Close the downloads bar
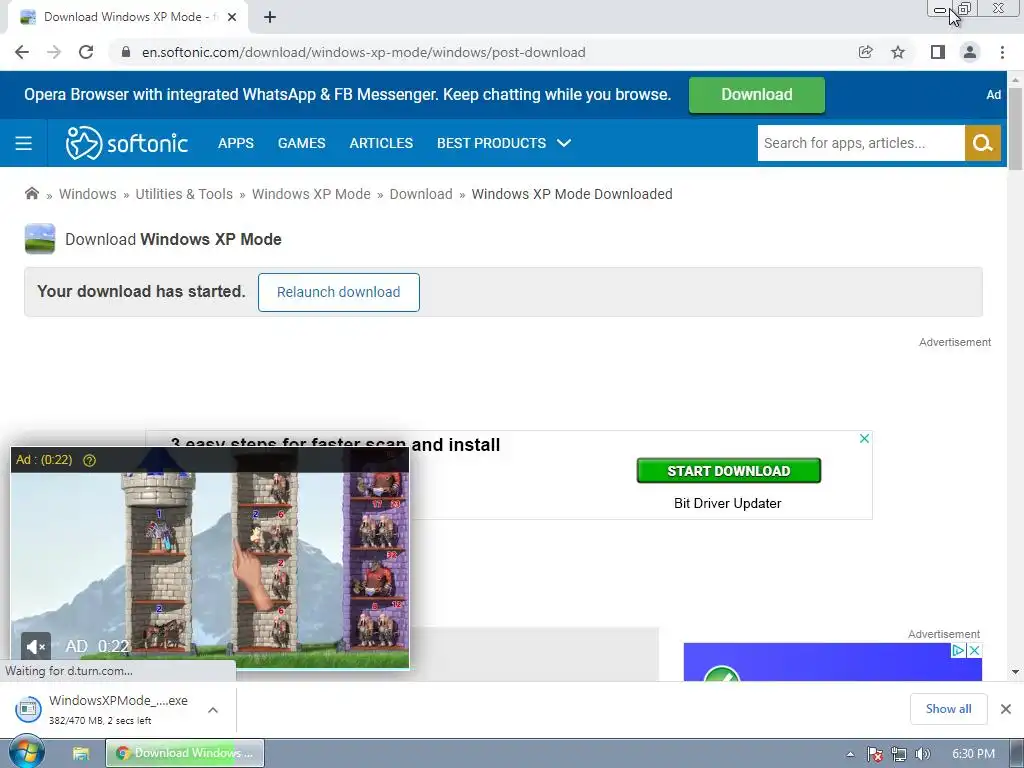The image size is (1024, 768). (x=1006, y=709)
